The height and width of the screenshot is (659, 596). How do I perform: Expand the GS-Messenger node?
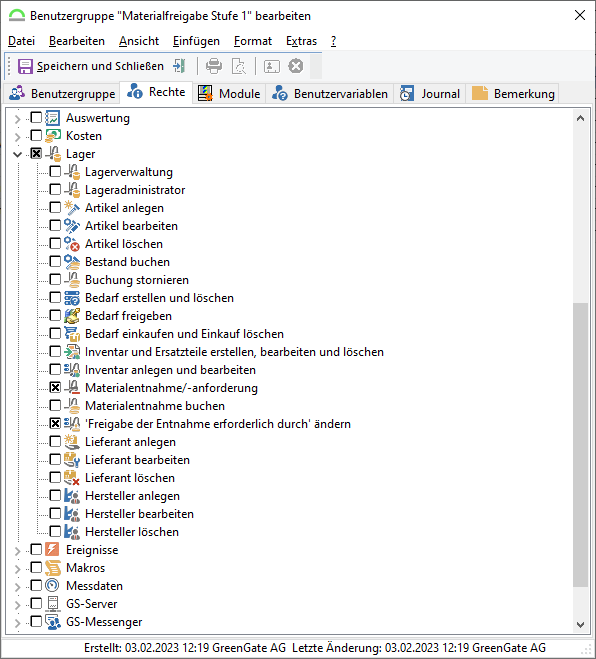(x=17, y=622)
